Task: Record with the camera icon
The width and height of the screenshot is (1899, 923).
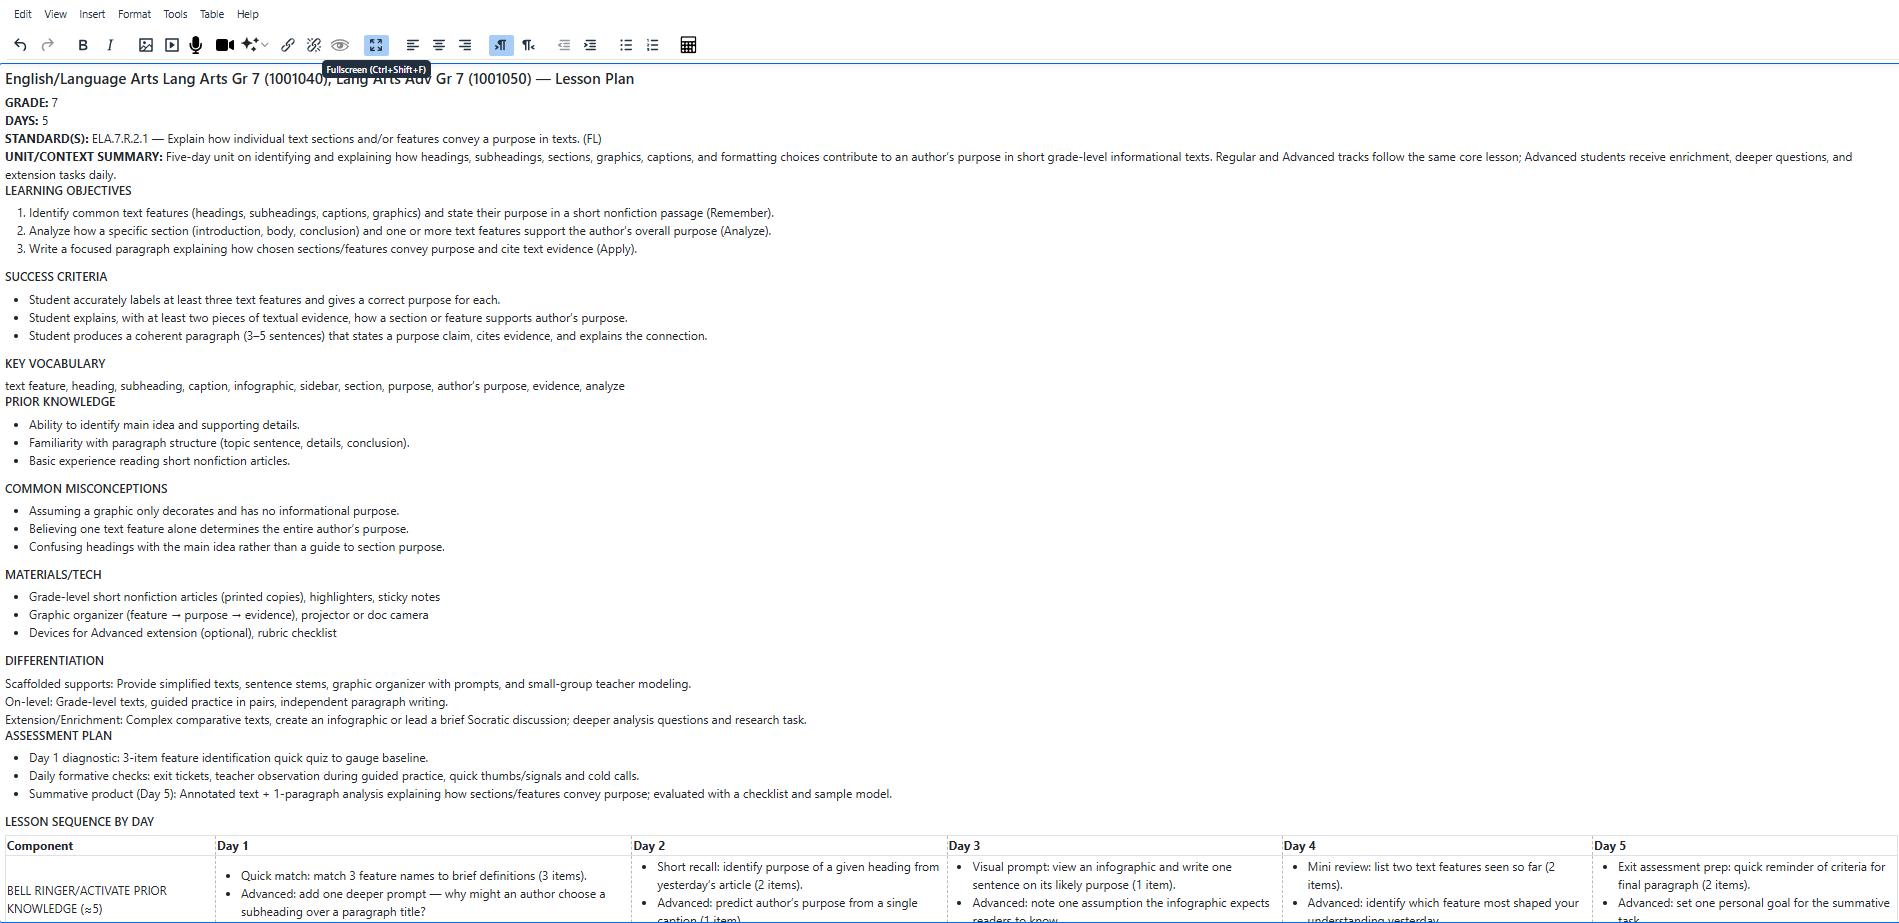Action: pyautogui.click(x=224, y=45)
